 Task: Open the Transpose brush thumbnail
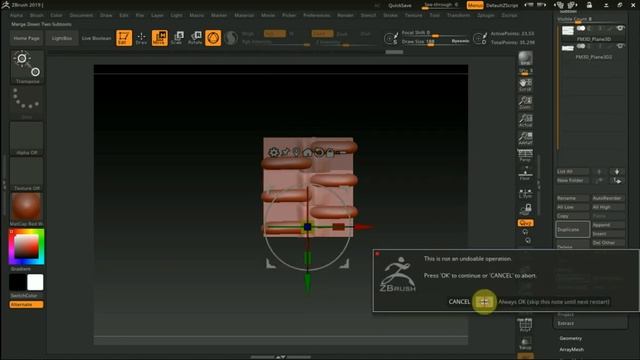(x=27, y=67)
